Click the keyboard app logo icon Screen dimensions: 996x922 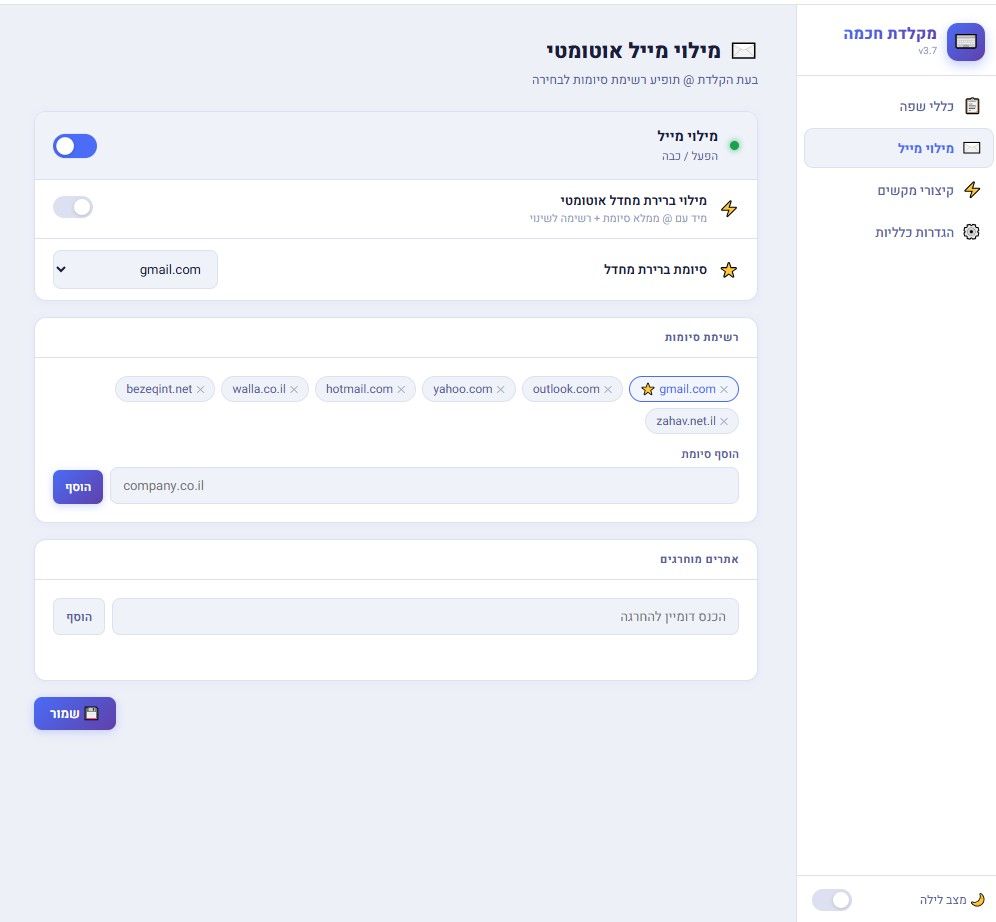[965, 42]
